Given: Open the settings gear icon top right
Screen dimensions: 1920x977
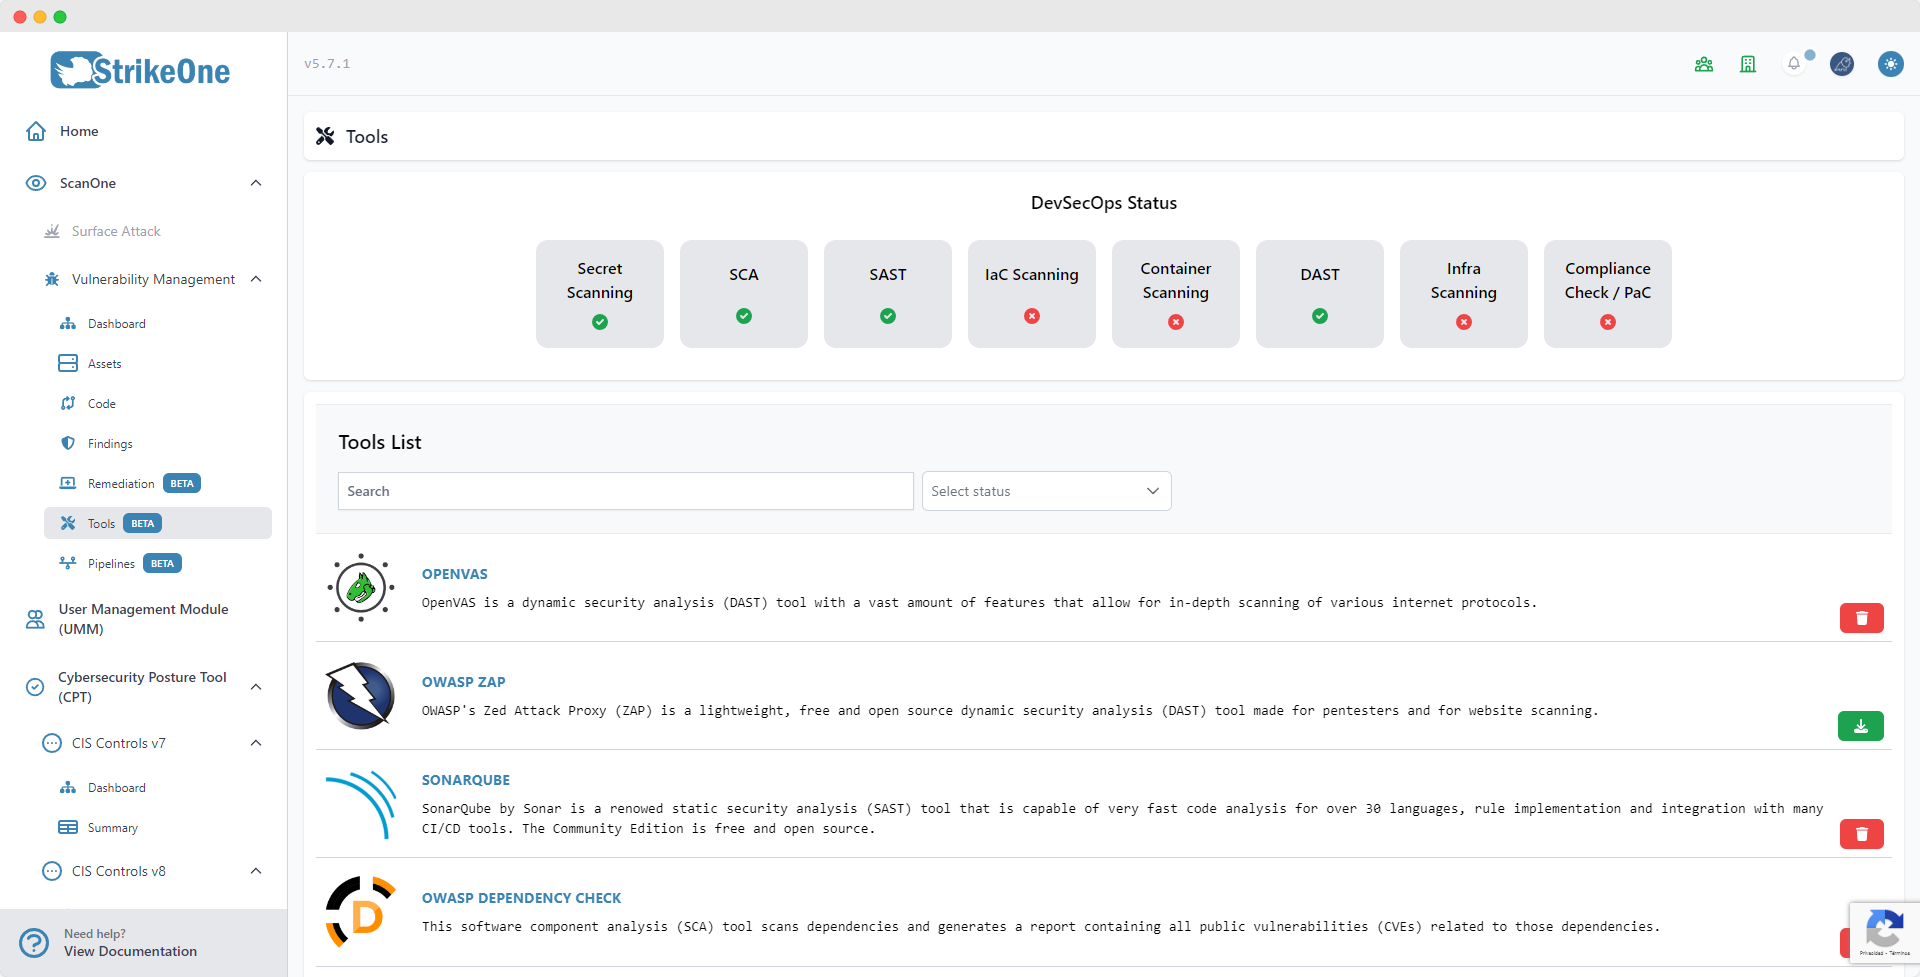Looking at the screenshot, I should pos(1891,64).
